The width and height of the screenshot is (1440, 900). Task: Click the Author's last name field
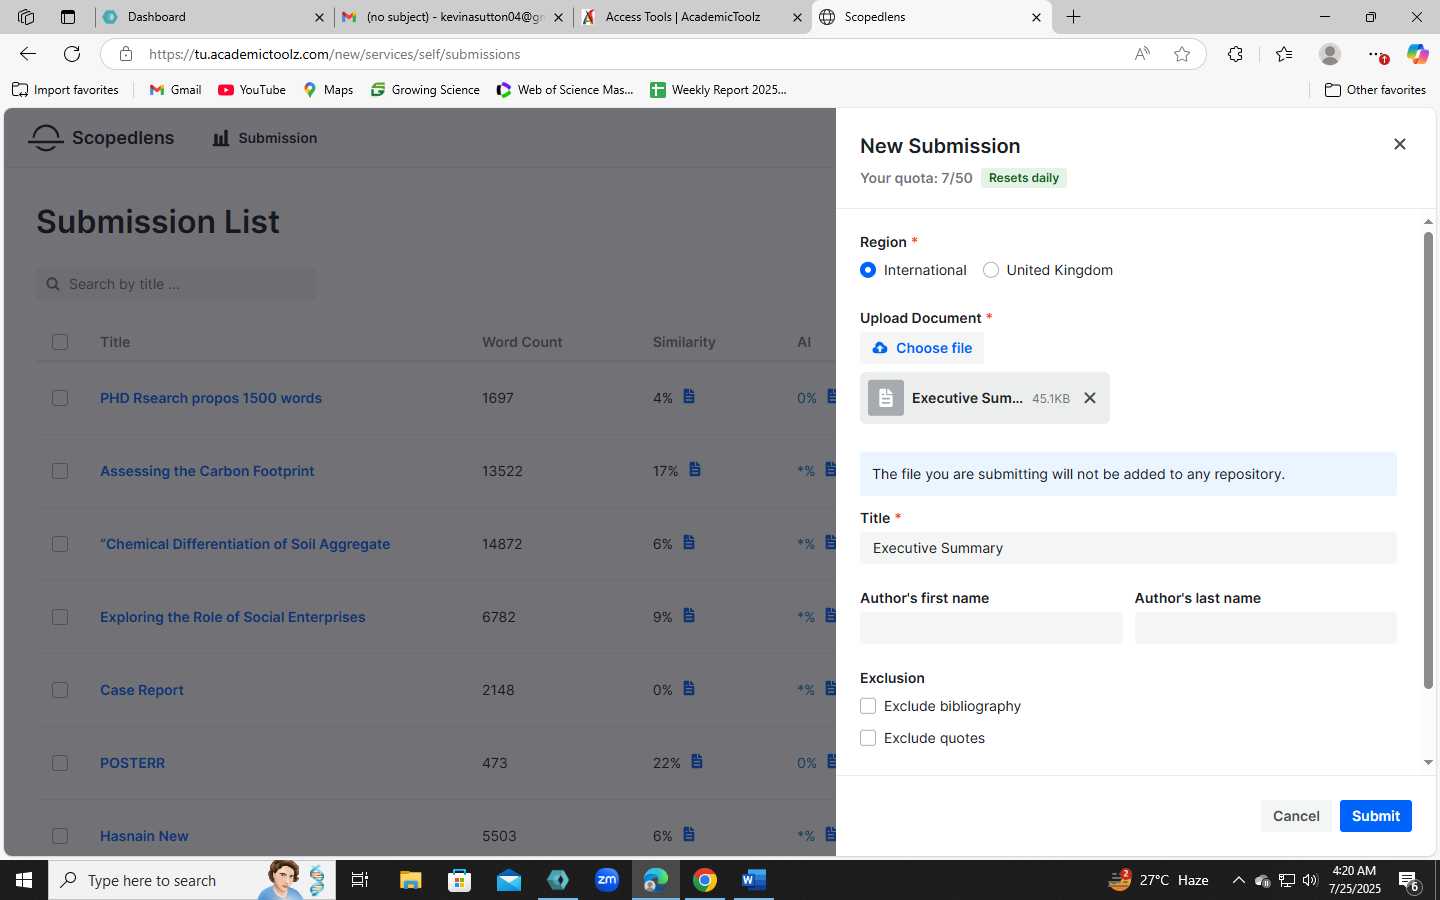pyautogui.click(x=1265, y=628)
